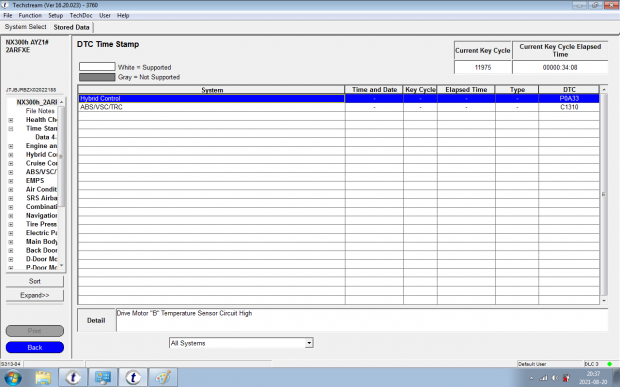The image size is (620, 387).
Task: Expand the Health Check tree node
Action: (x=11, y=120)
